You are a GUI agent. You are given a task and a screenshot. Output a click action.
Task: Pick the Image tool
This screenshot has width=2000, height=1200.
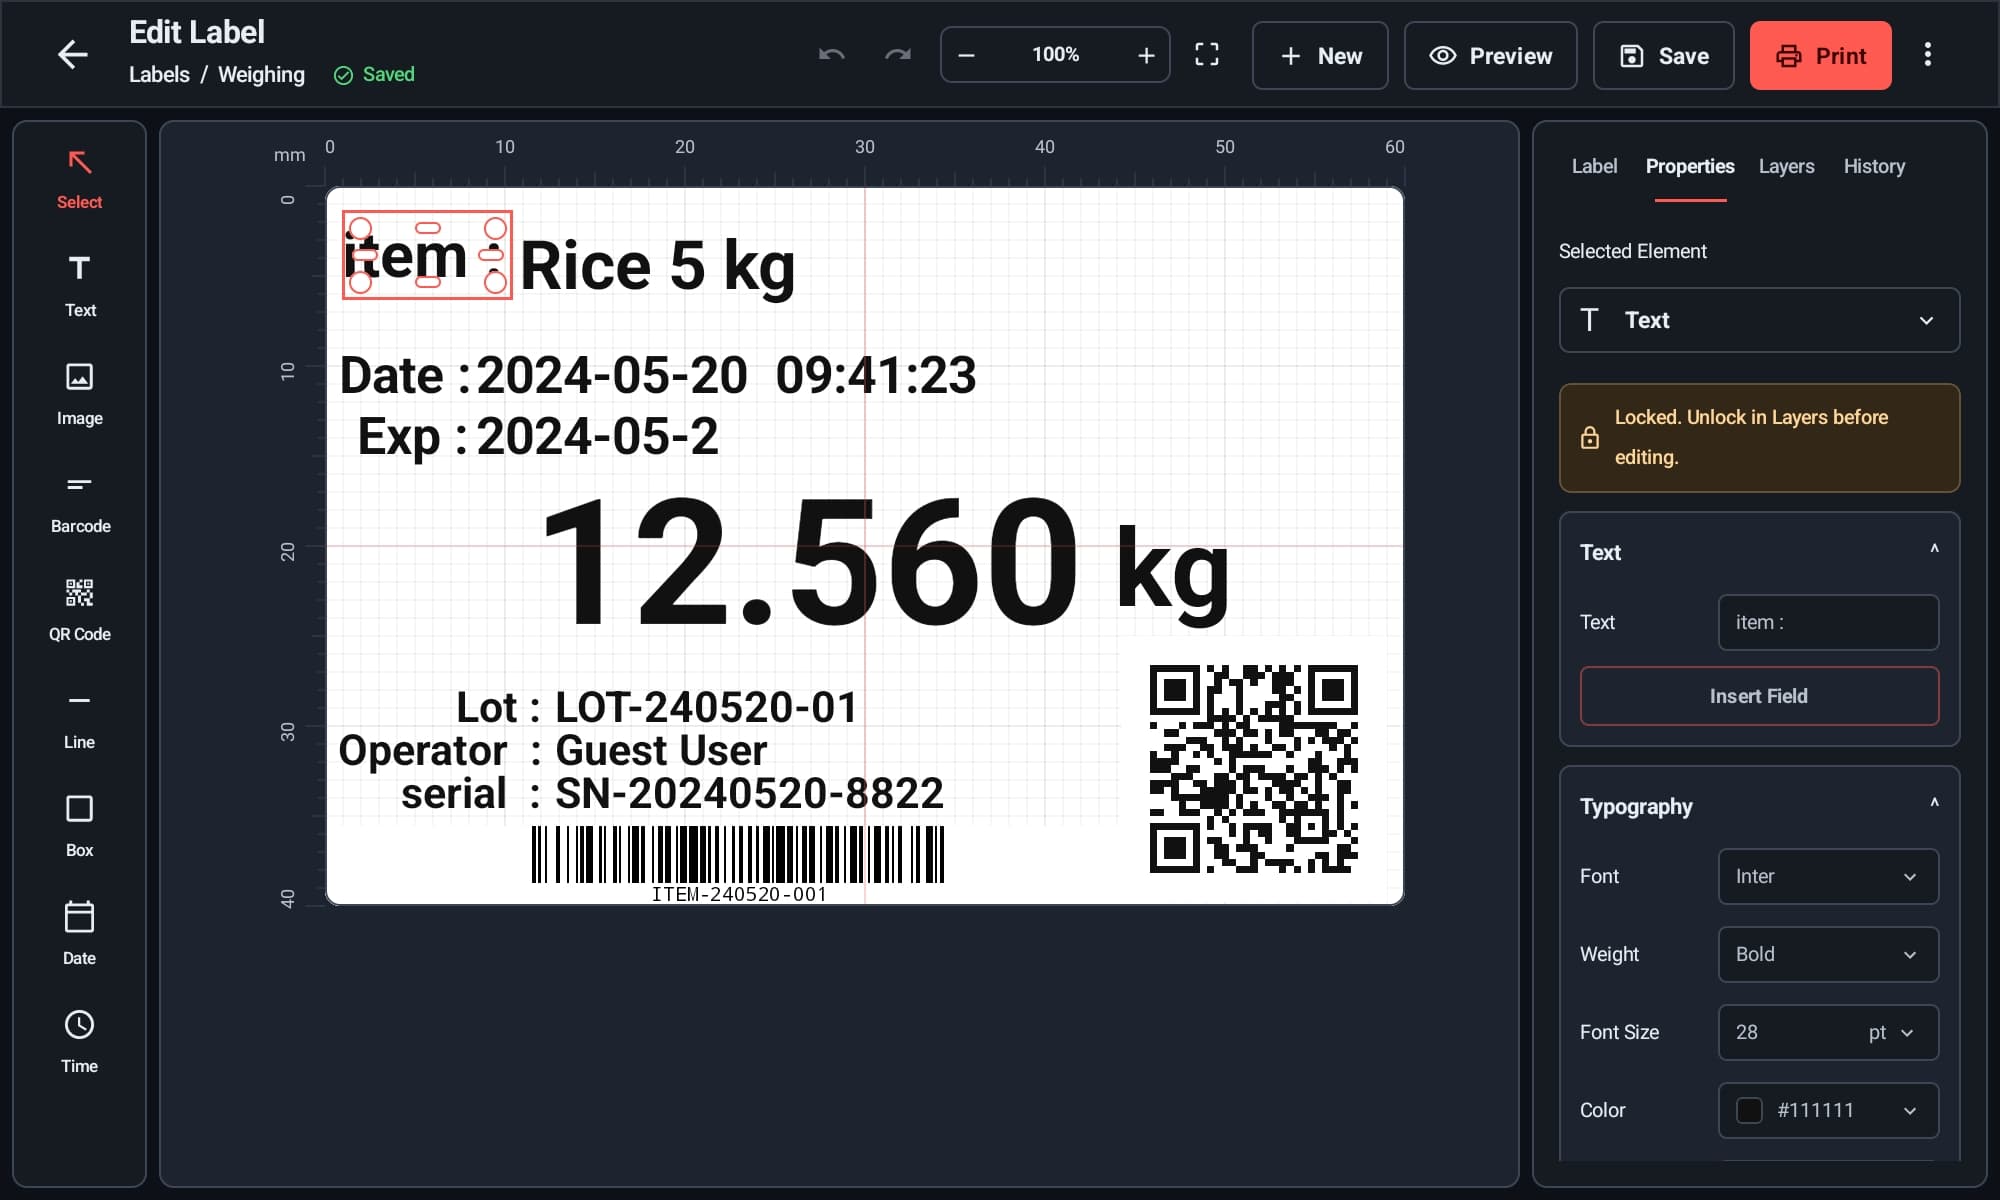point(80,395)
